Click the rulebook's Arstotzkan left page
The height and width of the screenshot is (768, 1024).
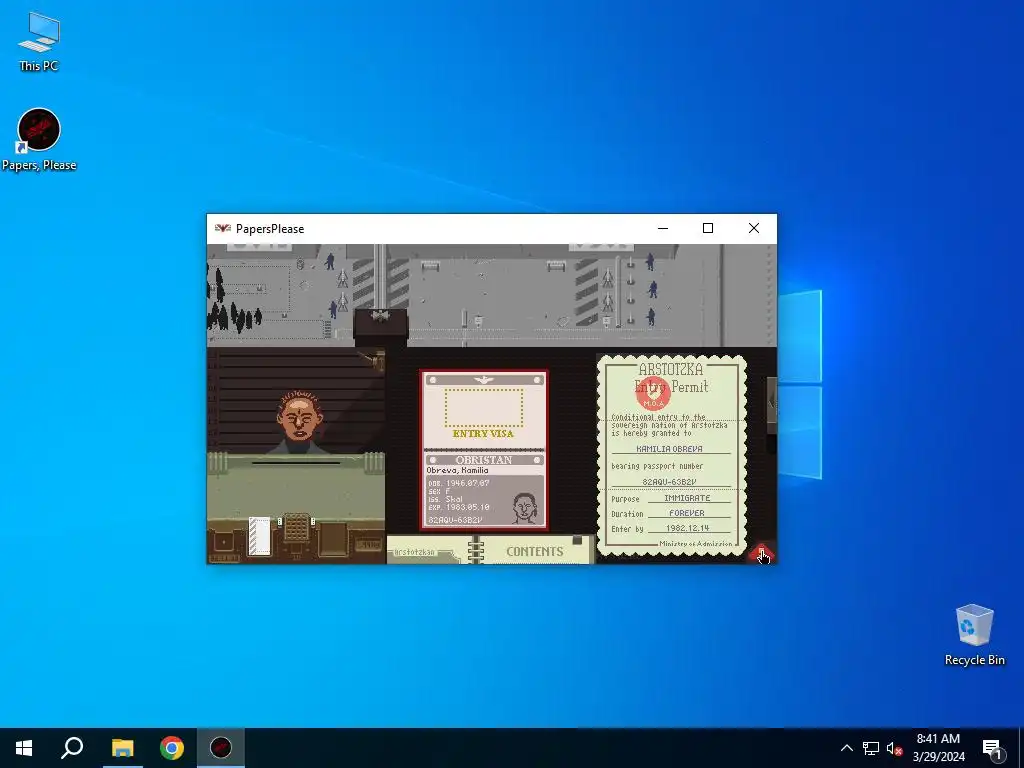[x=429, y=551]
